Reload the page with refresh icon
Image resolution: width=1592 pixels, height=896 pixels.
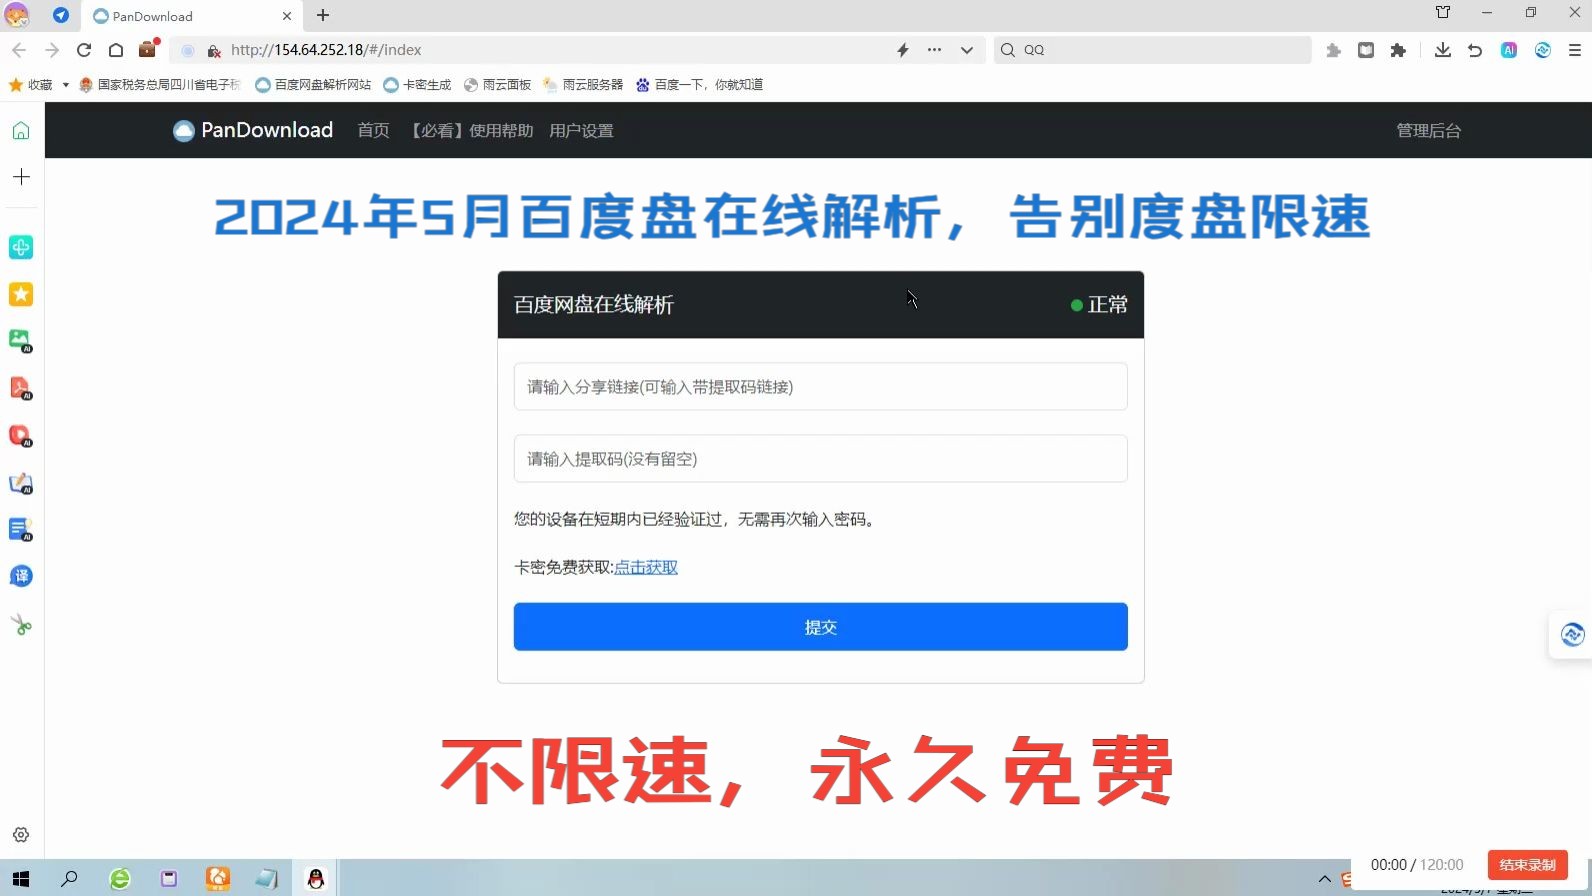tap(84, 50)
